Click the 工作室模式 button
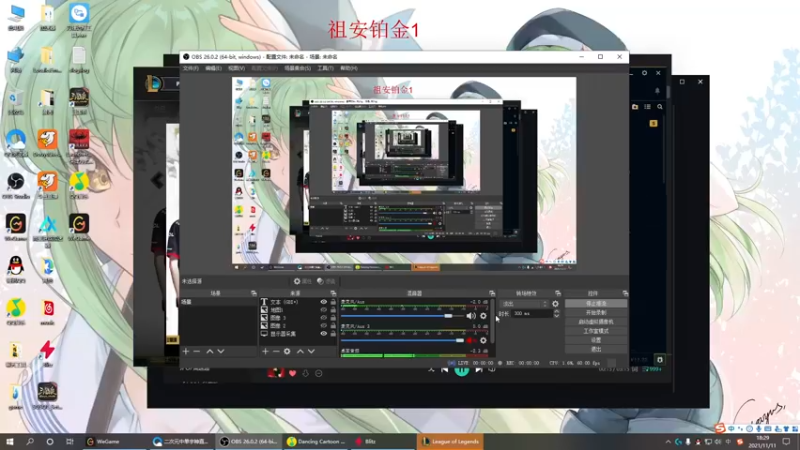800x450 pixels. (596, 331)
